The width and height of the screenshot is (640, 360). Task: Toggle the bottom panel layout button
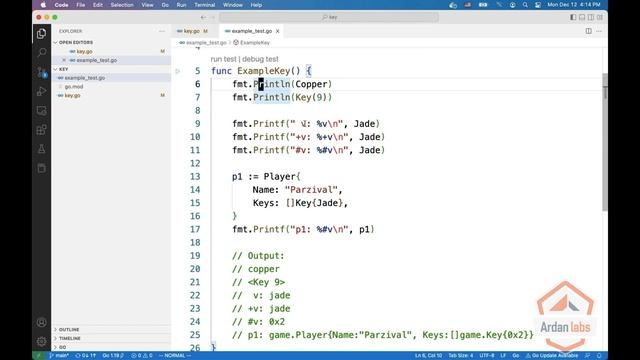(x=582, y=17)
